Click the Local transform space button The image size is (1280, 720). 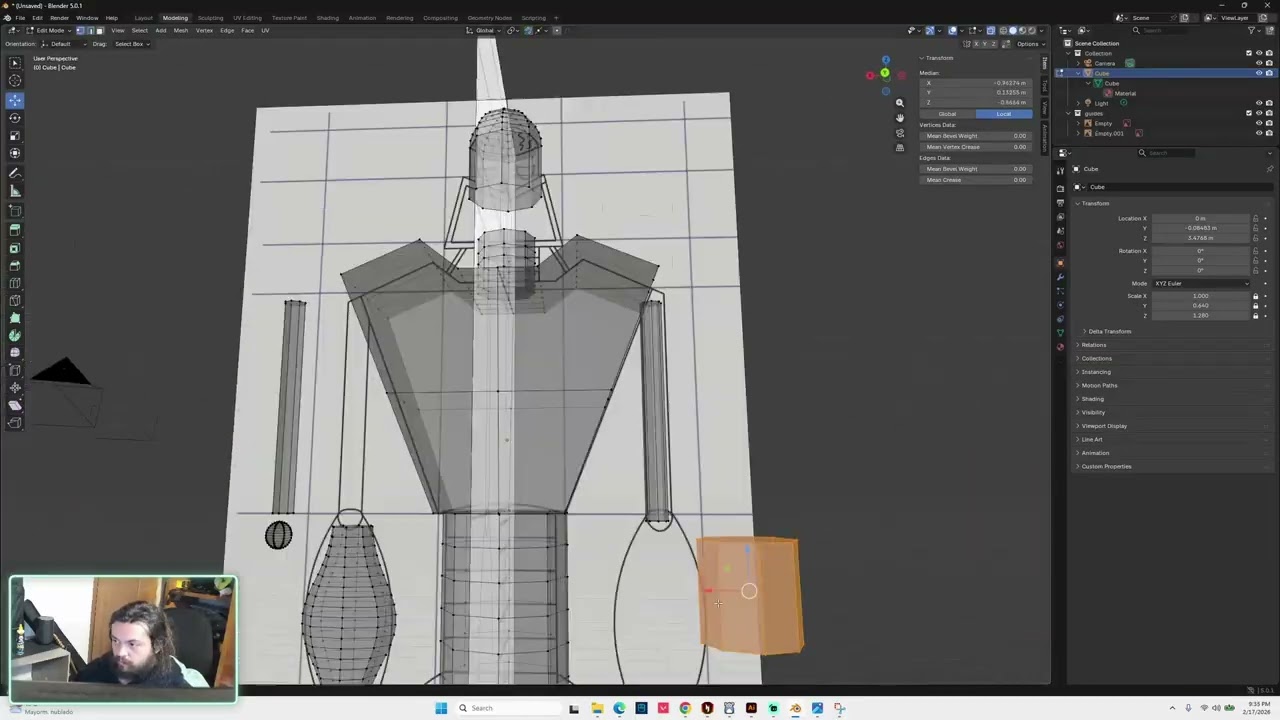[1003, 114]
